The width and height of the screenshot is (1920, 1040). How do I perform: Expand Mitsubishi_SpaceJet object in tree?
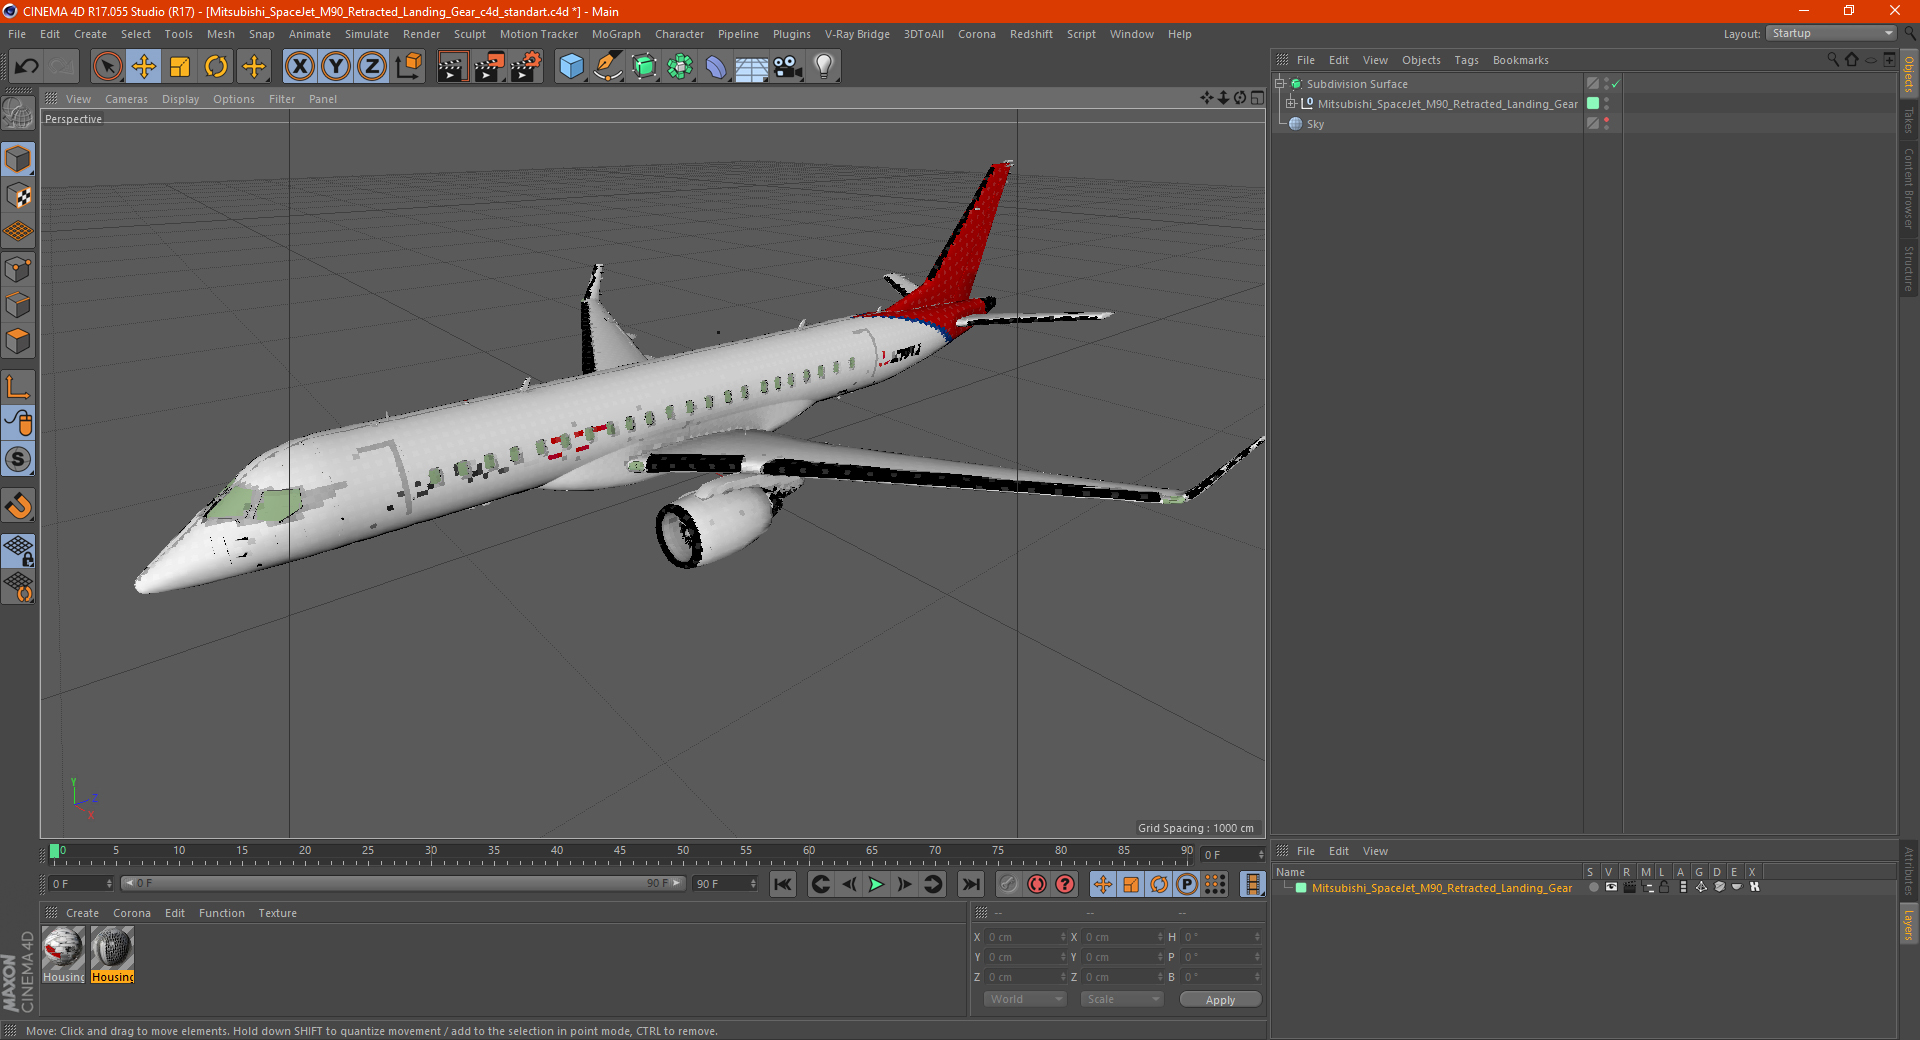(x=1291, y=103)
